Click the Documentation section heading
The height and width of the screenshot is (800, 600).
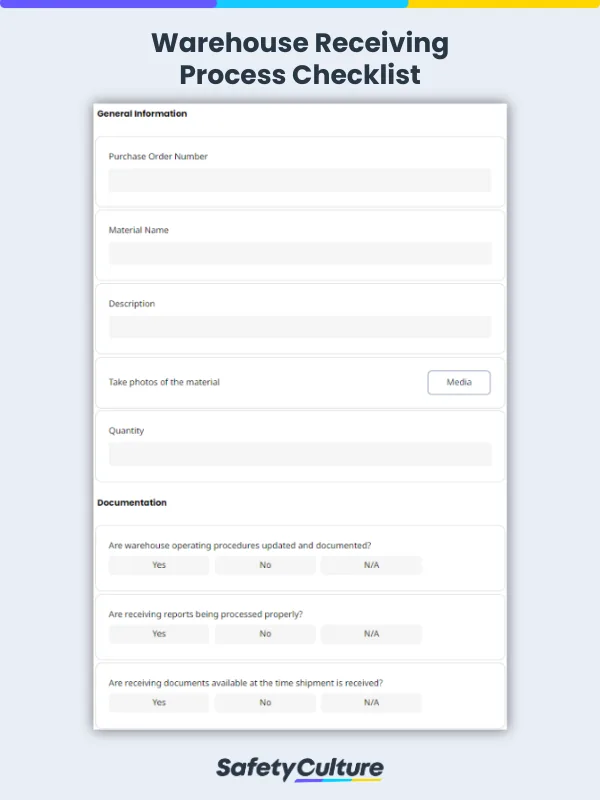pyautogui.click(x=132, y=502)
